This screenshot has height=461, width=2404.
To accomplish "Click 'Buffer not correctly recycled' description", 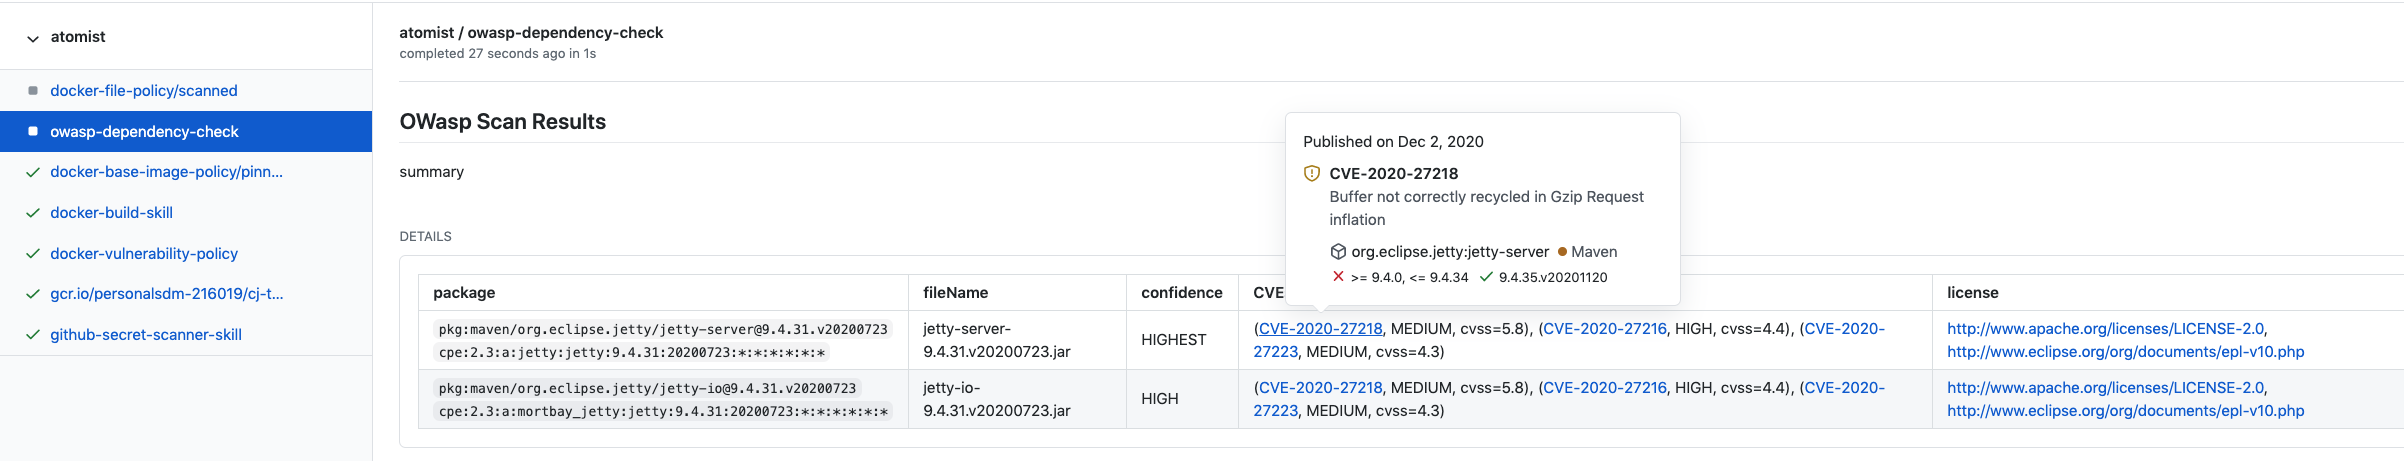I will pos(1486,208).
